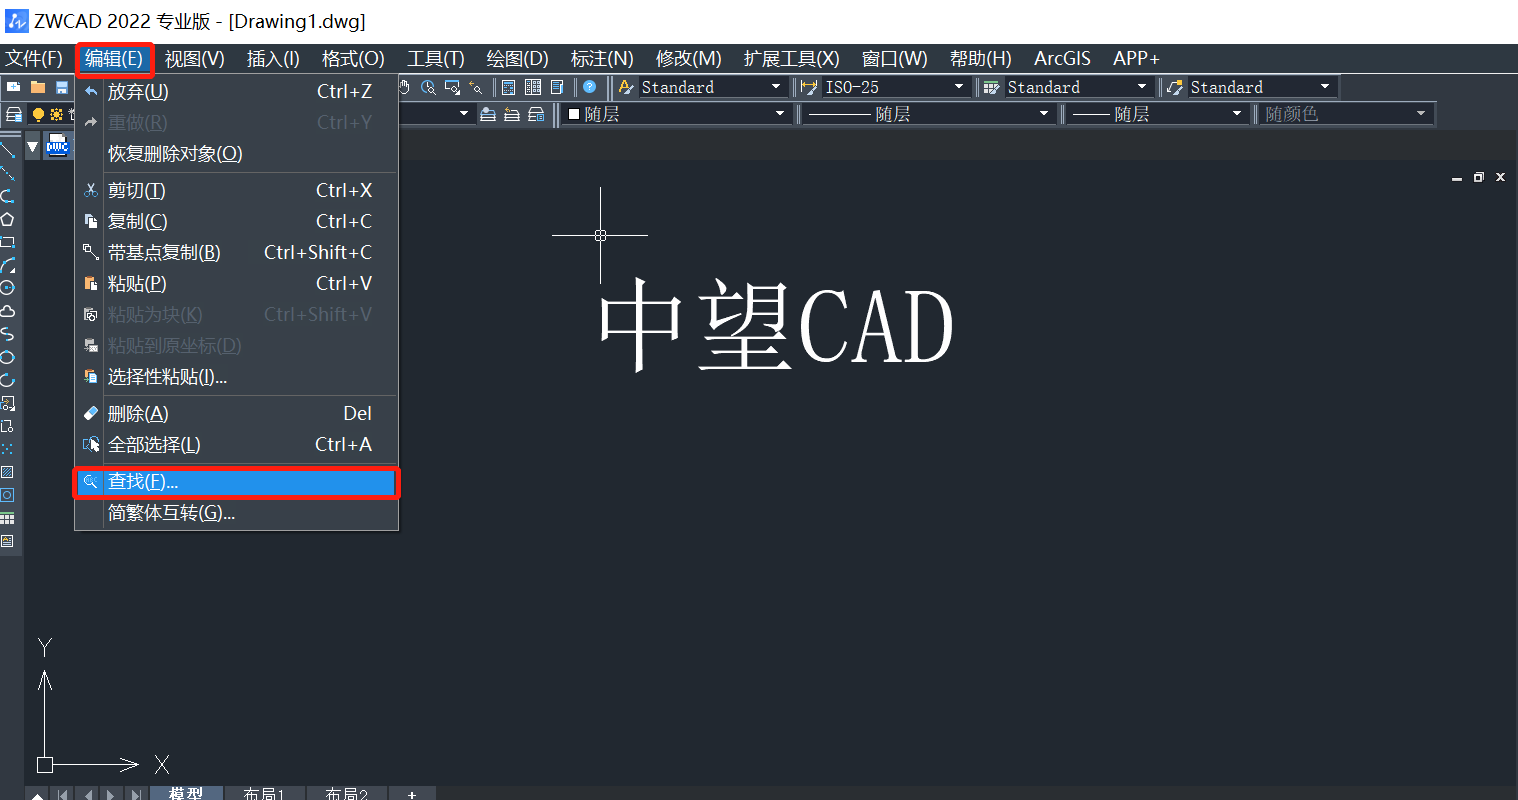Click the Multileader style icon
This screenshot has width=1518, height=800.
tap(1175, 87)
